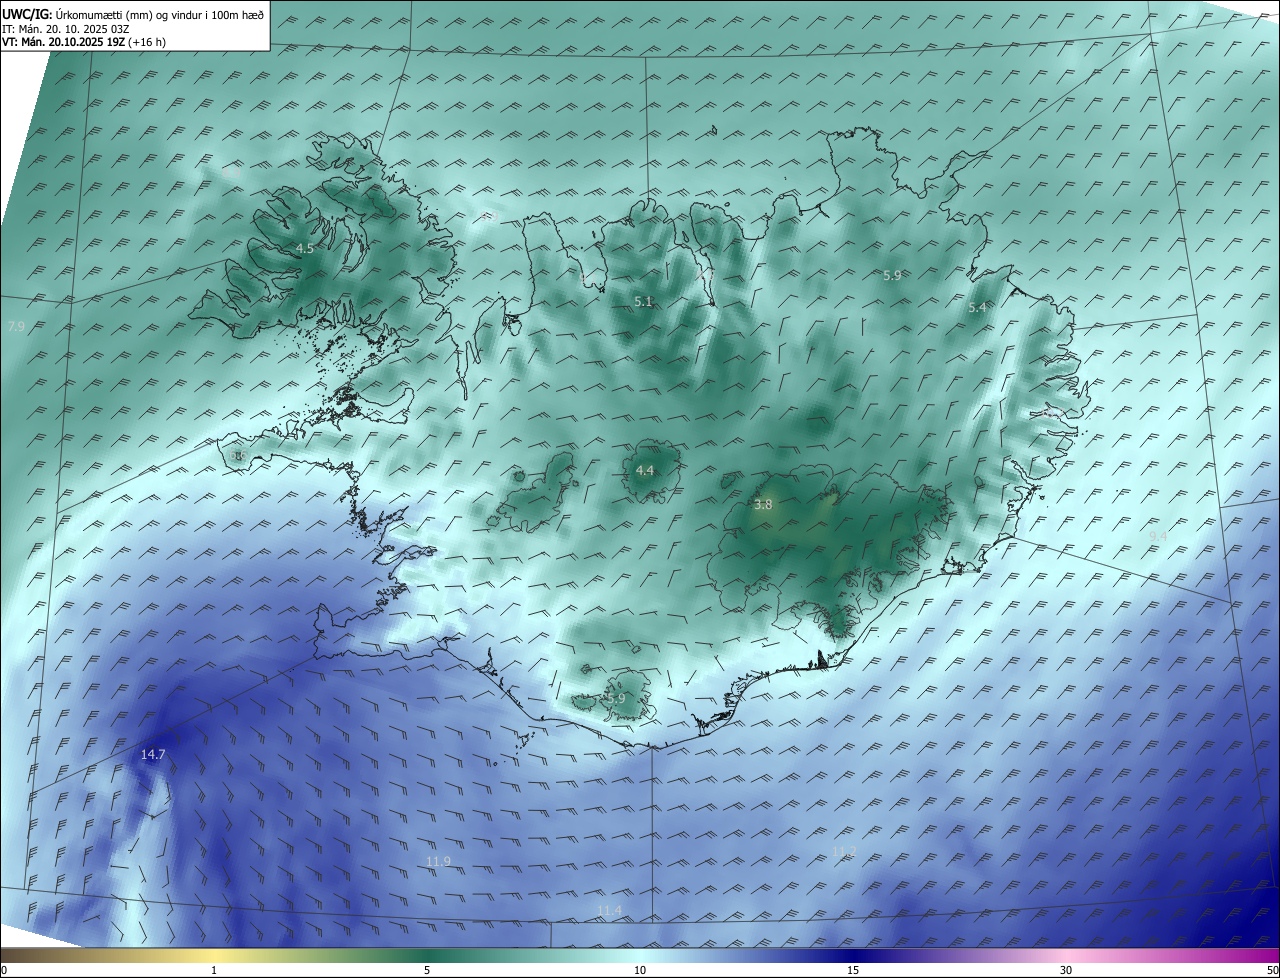Select the 14.7 maximum value southwest of Iceland
Screen dimensions: 1280x978
tap(152, 754)
